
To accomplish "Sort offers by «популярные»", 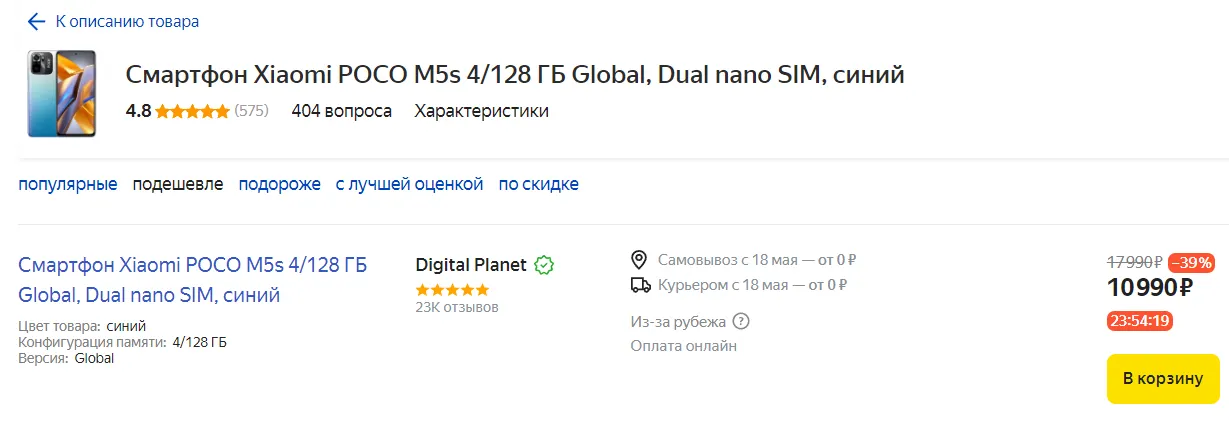I will tap(68, 184).
